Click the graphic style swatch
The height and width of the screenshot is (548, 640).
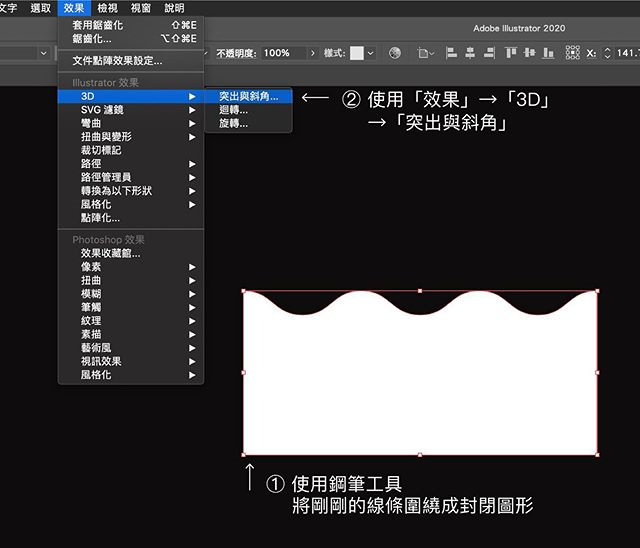356,53
